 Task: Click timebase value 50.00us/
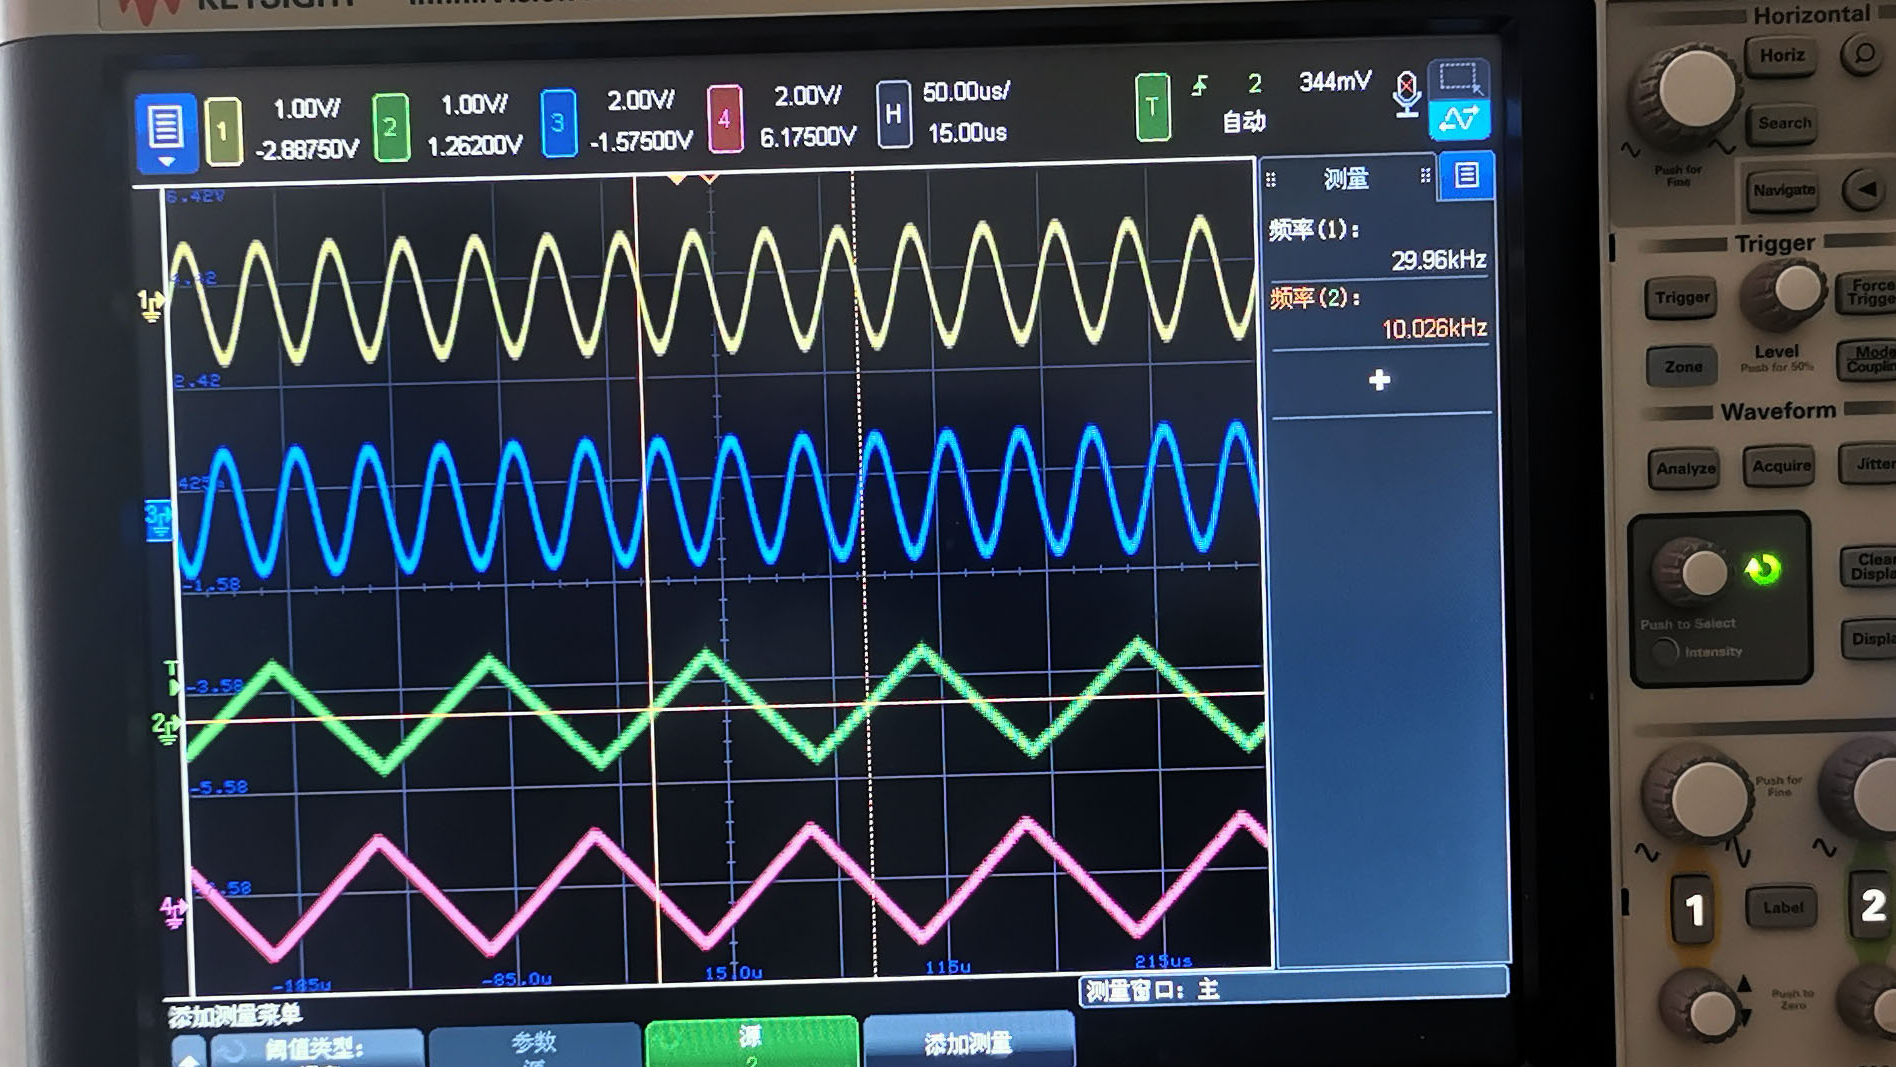point(966,92)
